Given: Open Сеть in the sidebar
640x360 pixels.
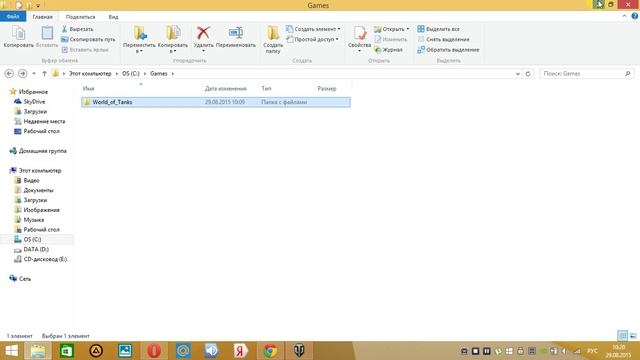Looking at the screenshot, I should point(20,279).
